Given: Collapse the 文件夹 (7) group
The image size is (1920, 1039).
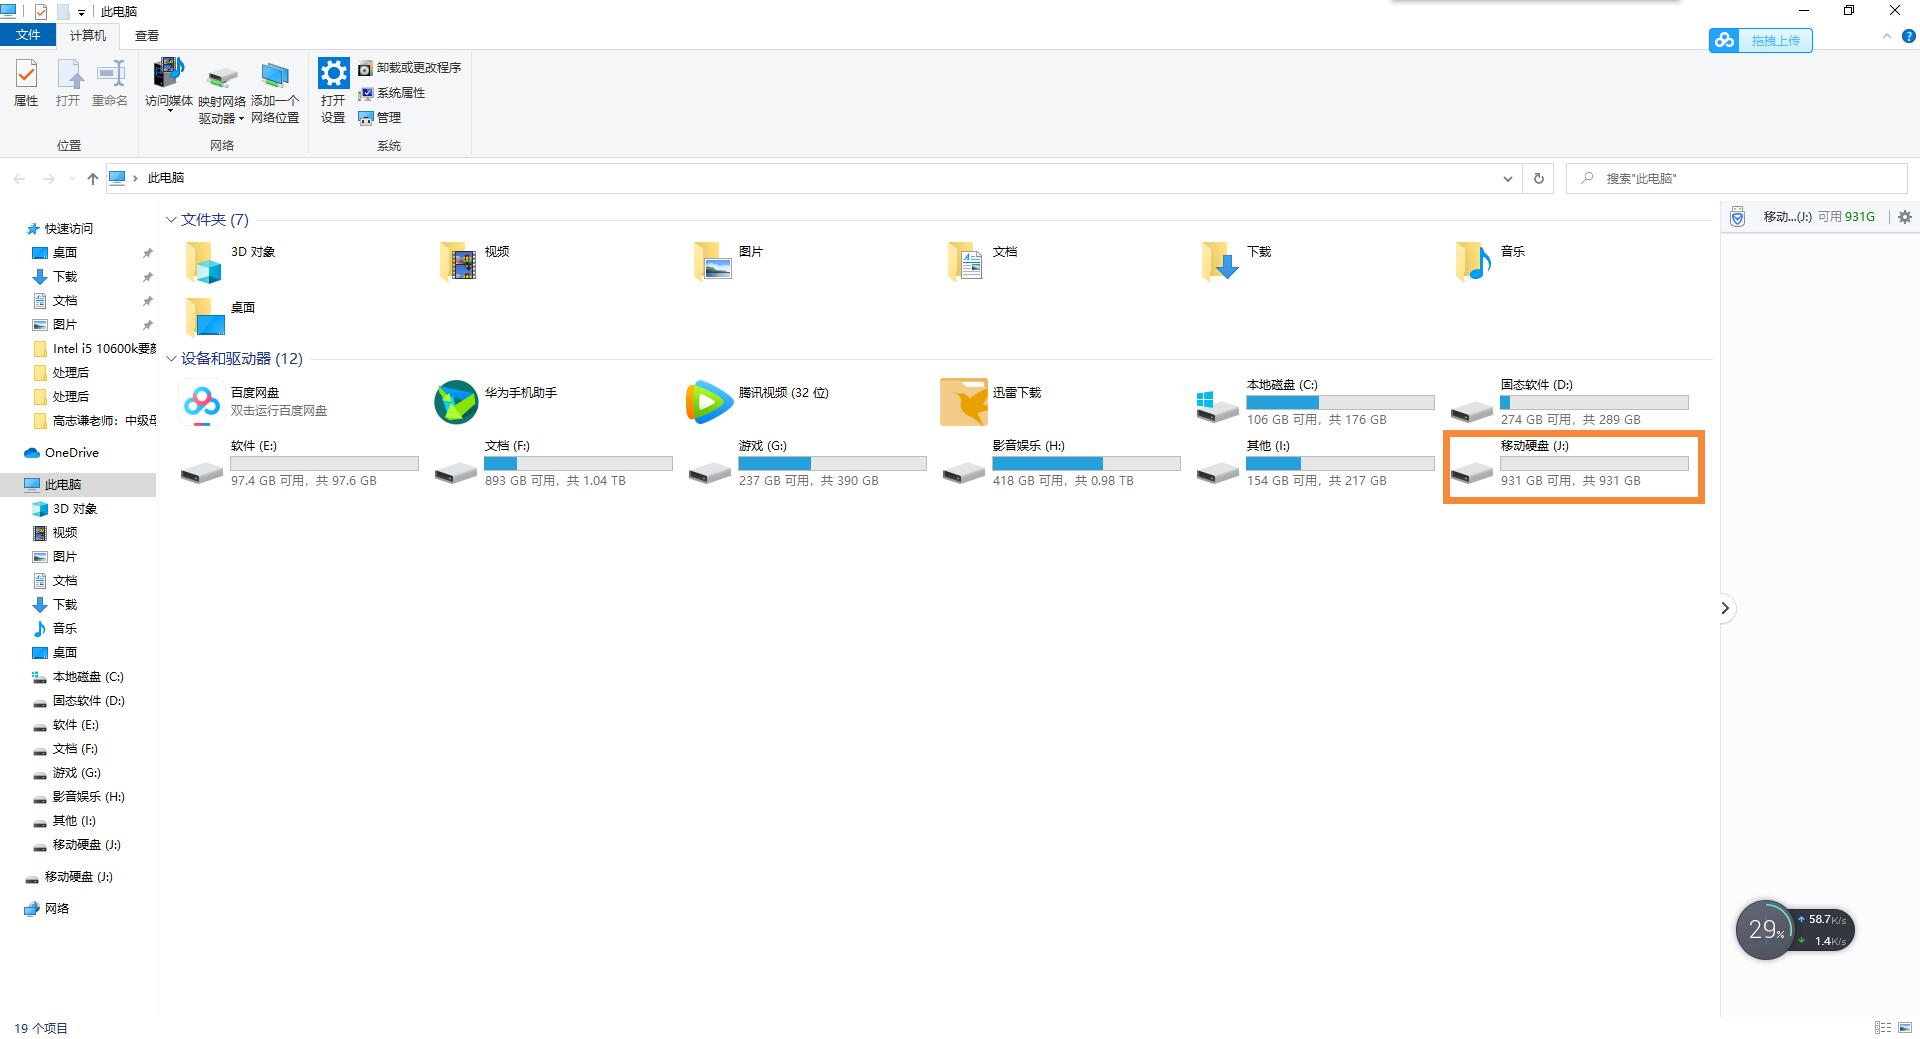Looking at the screenshot, I should pyautogui.click(x=171, y=220).
